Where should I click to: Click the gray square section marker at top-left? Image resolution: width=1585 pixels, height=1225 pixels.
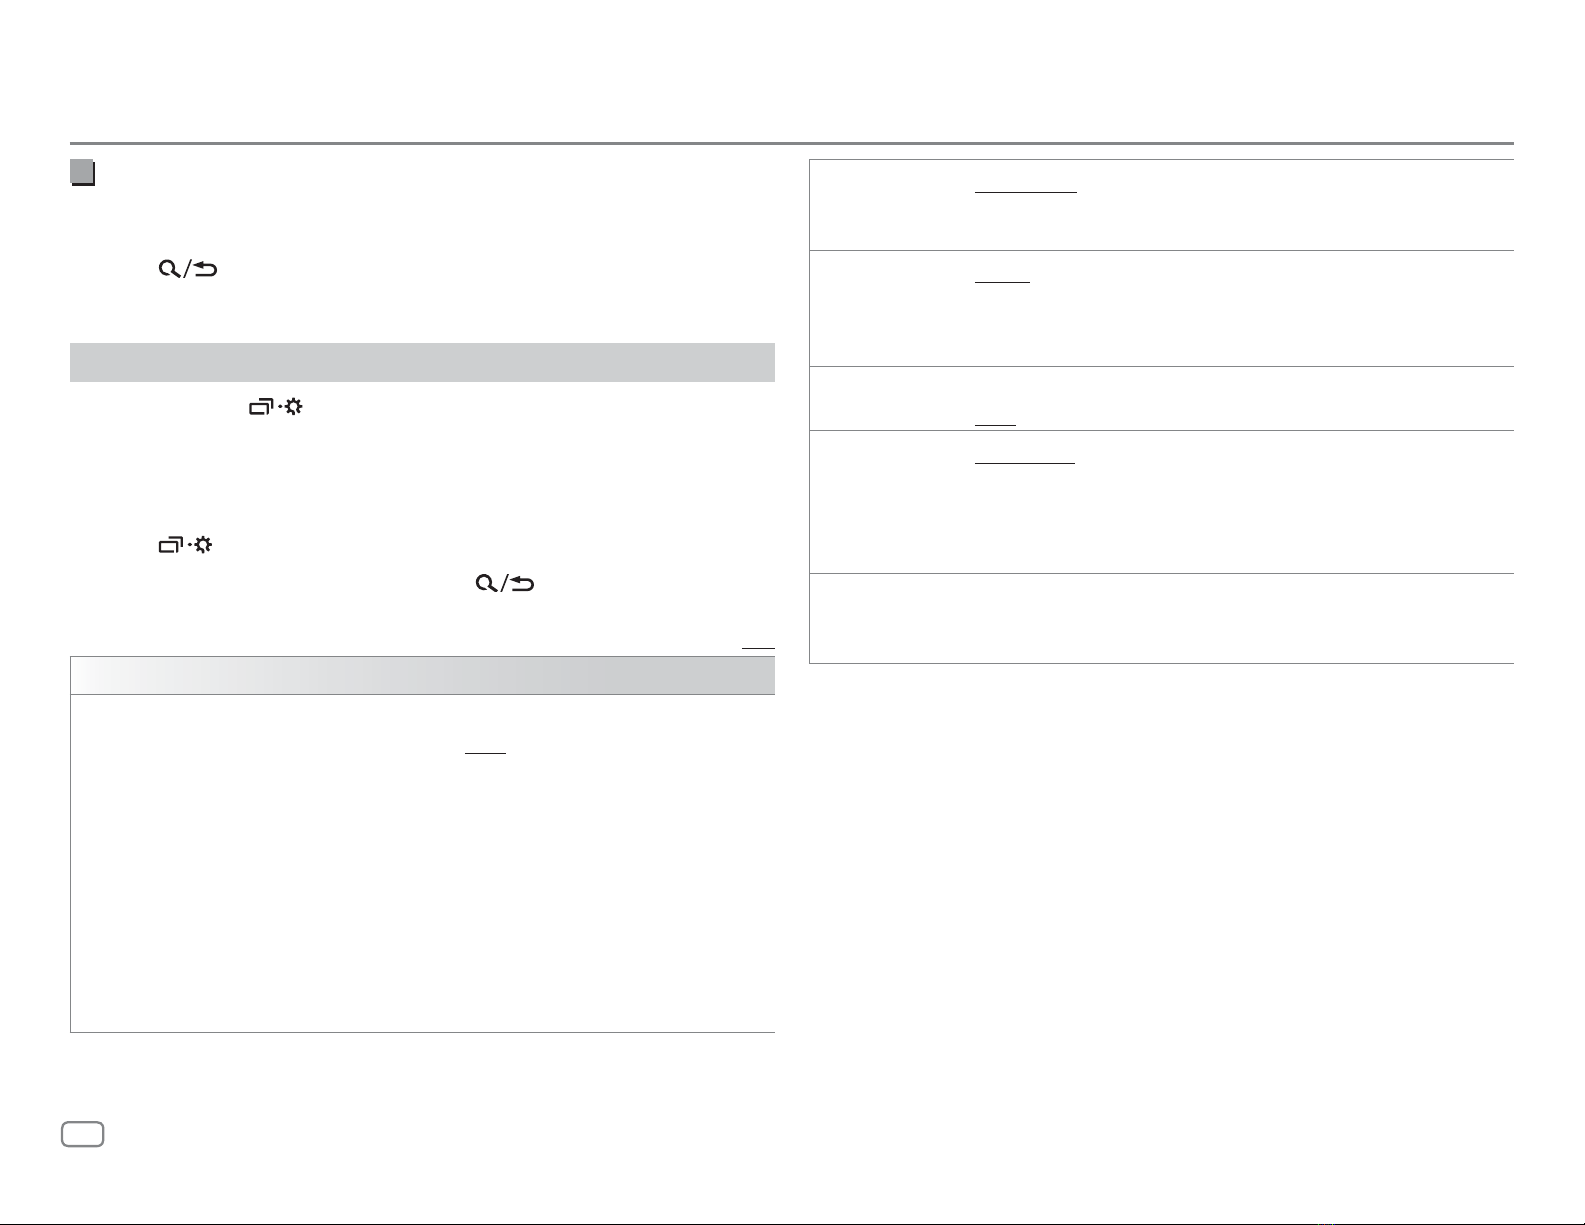[82, 173]
